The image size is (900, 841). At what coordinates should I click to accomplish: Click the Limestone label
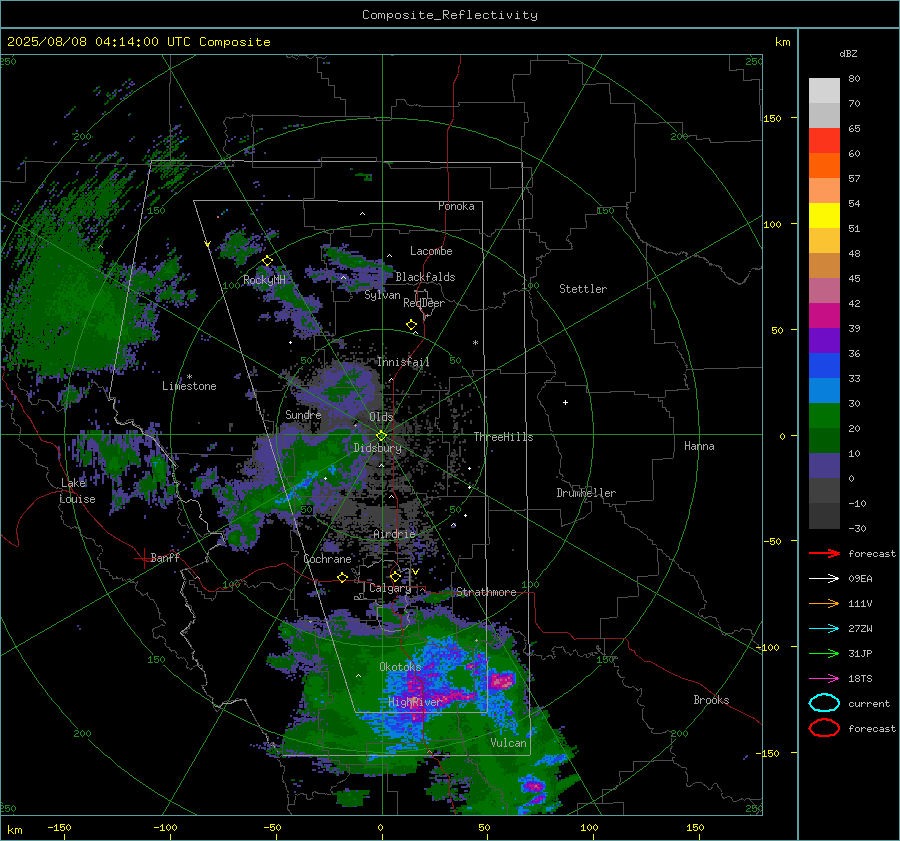(189, 386)
